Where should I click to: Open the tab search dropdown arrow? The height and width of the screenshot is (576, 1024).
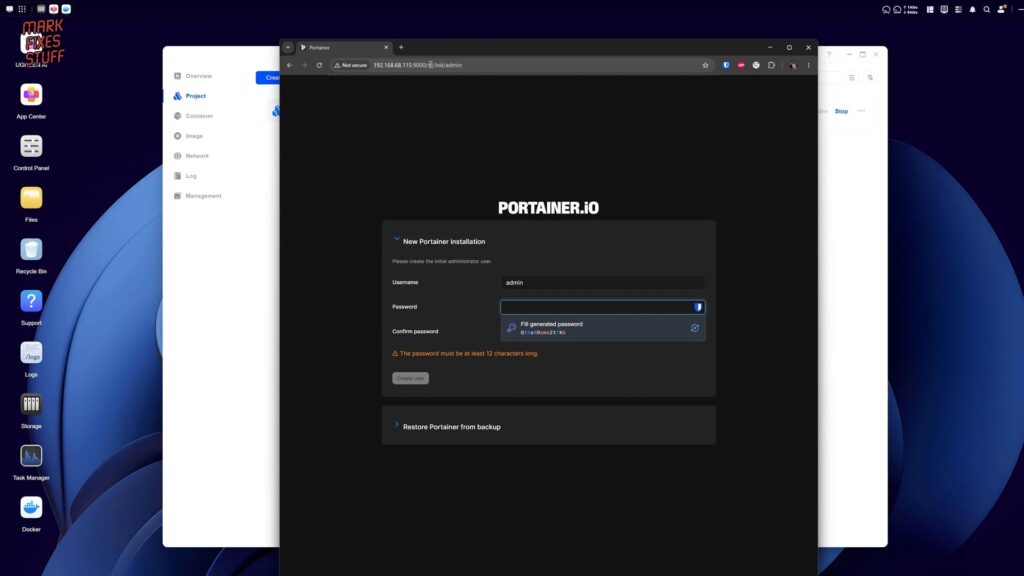pos(287,47)
